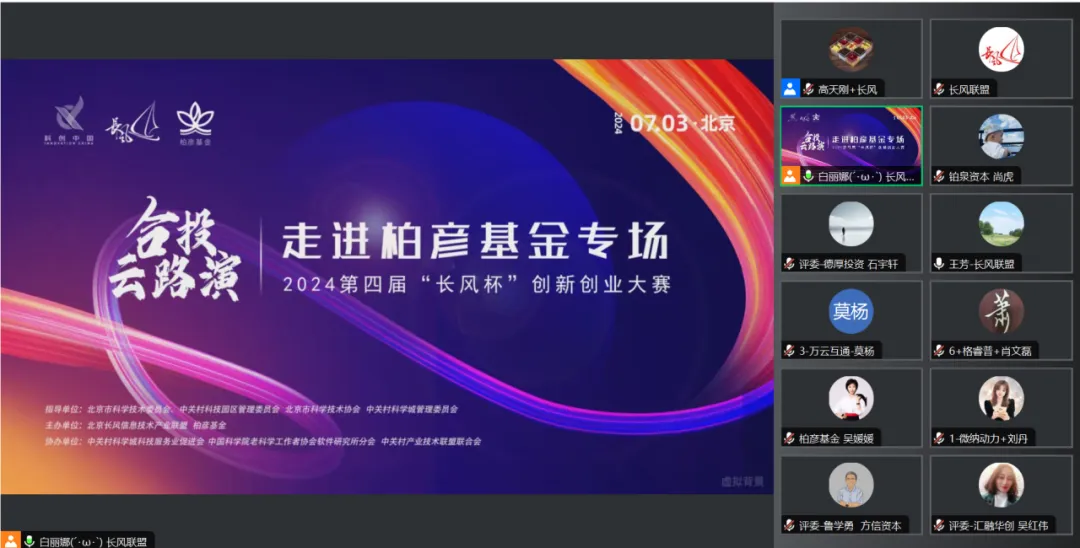Click the muted mic icon on the 长风联盟 logo tile

pos(939,89)
